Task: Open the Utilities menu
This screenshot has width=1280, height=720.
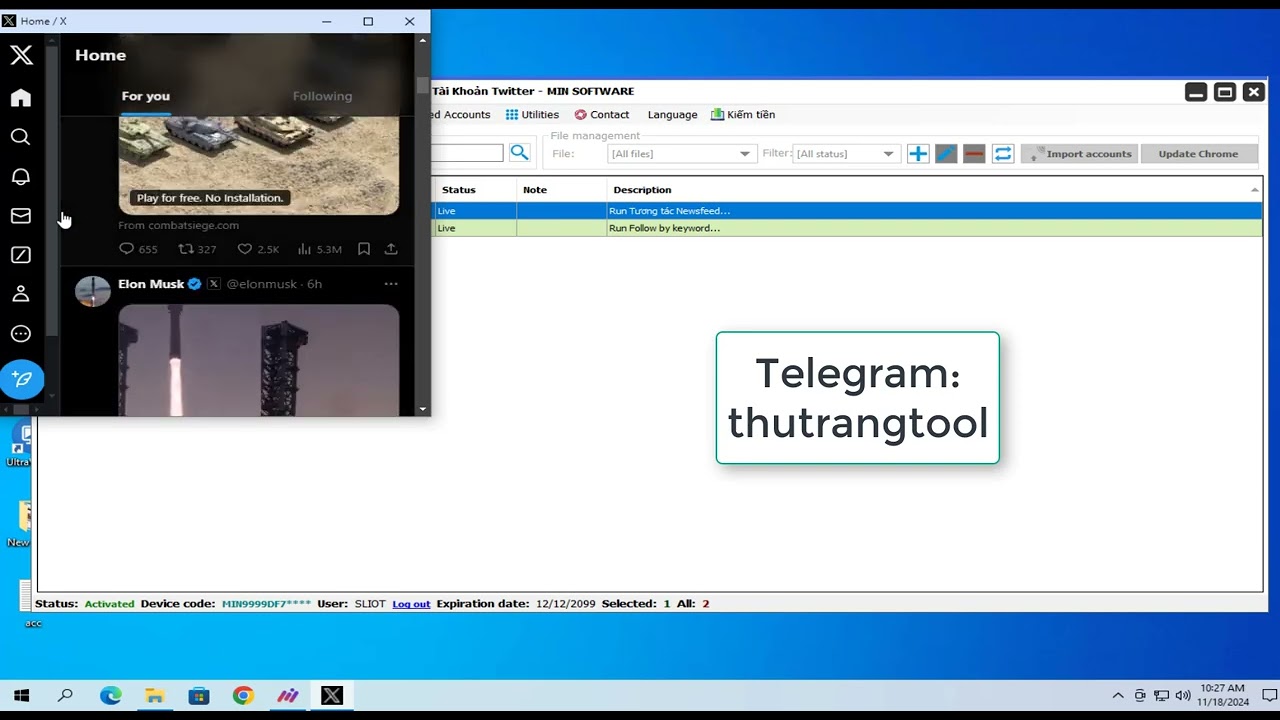Action: [532, 115]
